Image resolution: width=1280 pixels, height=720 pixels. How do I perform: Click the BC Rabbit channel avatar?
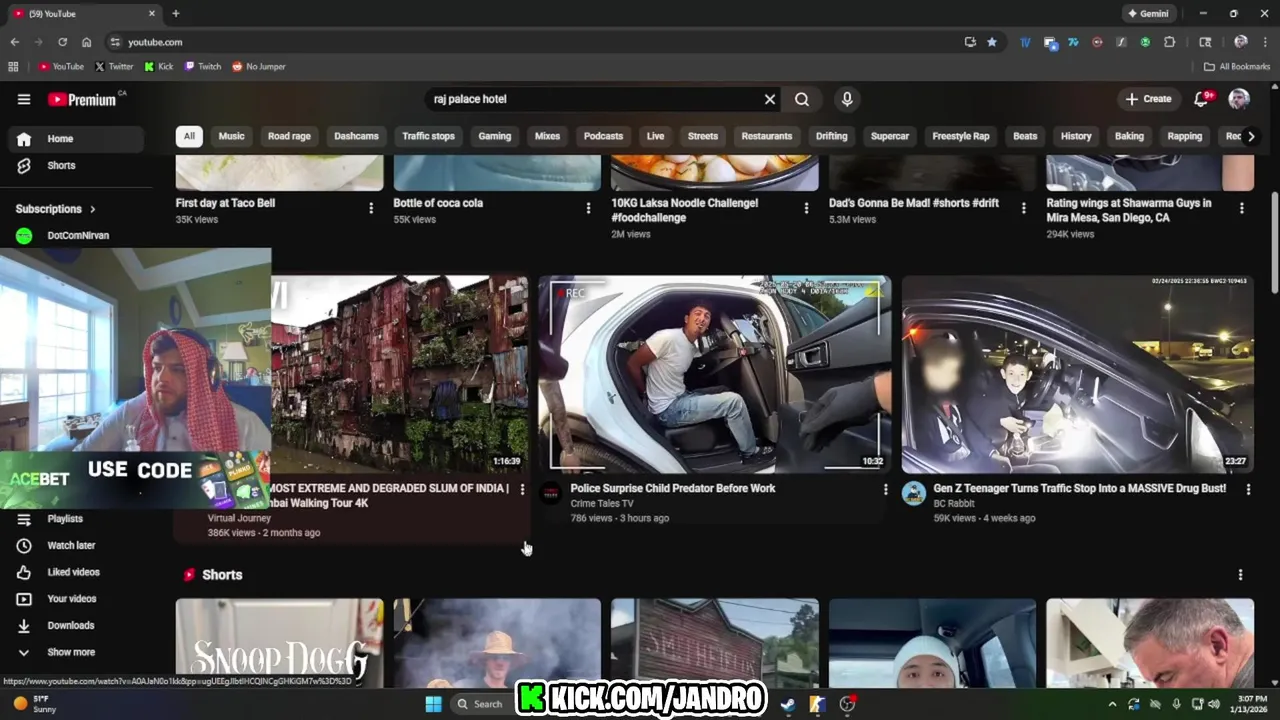coord(914,493)
